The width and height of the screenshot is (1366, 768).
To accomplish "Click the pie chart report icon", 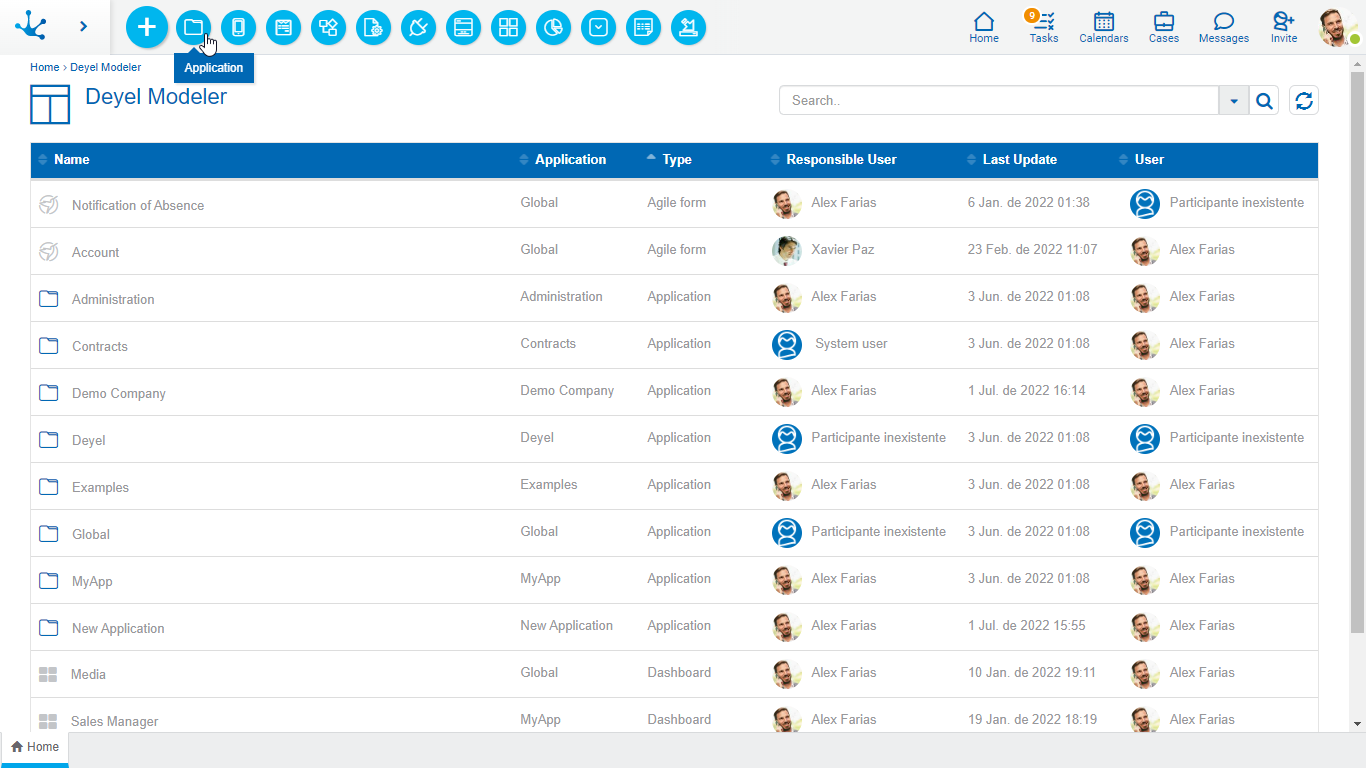I will 553,27.
